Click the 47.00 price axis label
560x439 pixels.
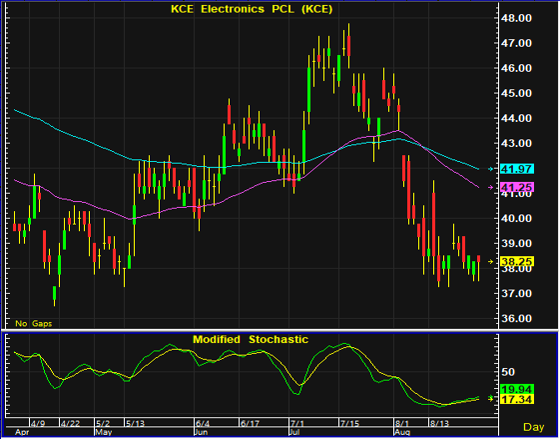(516, 43)
